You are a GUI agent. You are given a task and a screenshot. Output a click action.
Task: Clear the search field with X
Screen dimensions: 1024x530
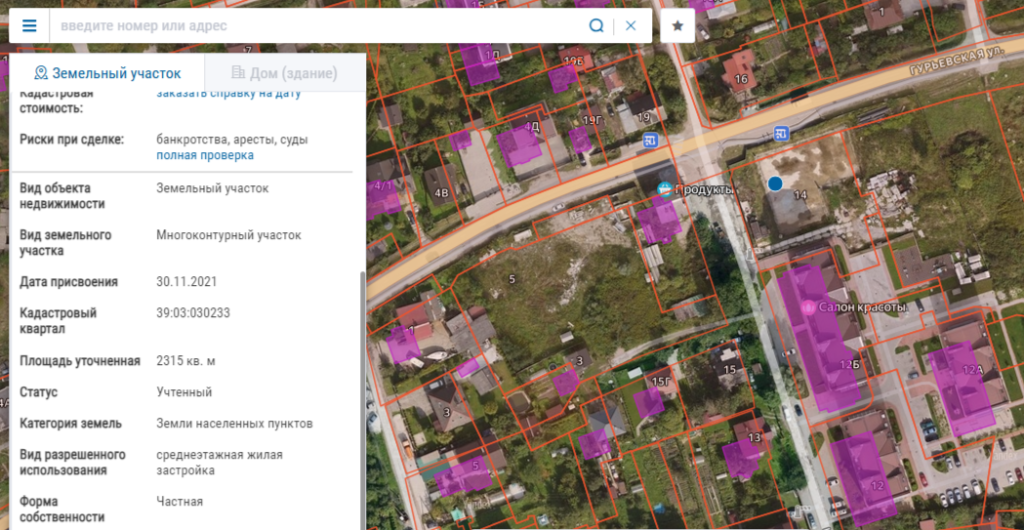[x=630, y=26]
